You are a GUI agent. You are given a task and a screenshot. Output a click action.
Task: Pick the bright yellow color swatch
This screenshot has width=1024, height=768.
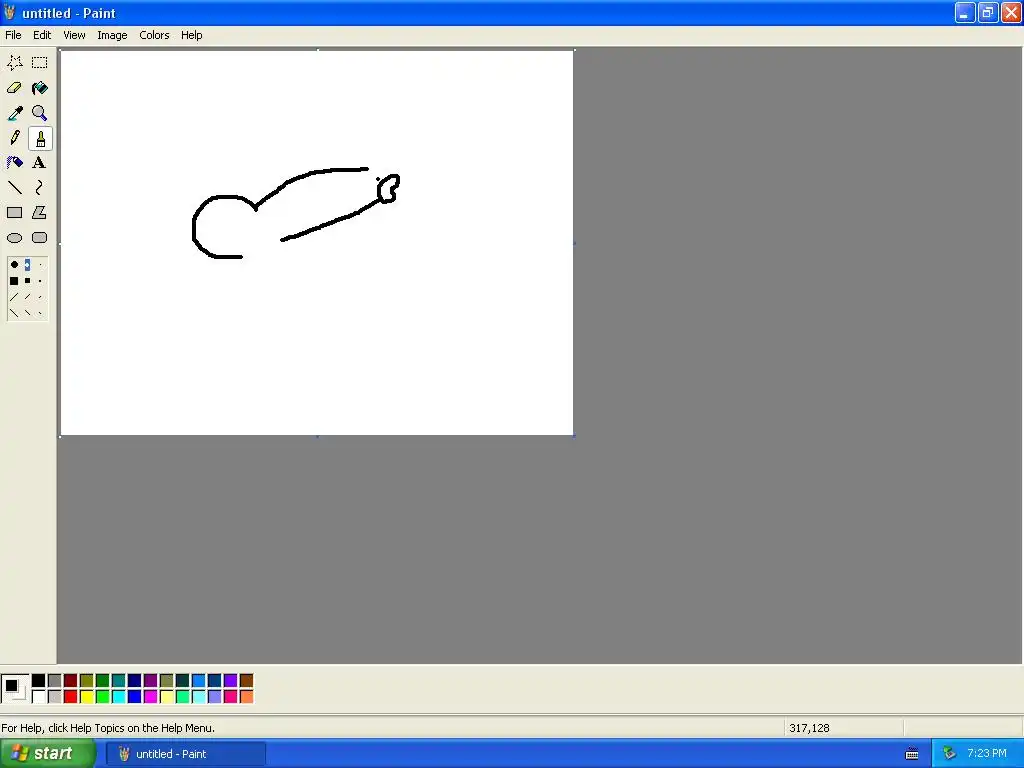point(87,697)
